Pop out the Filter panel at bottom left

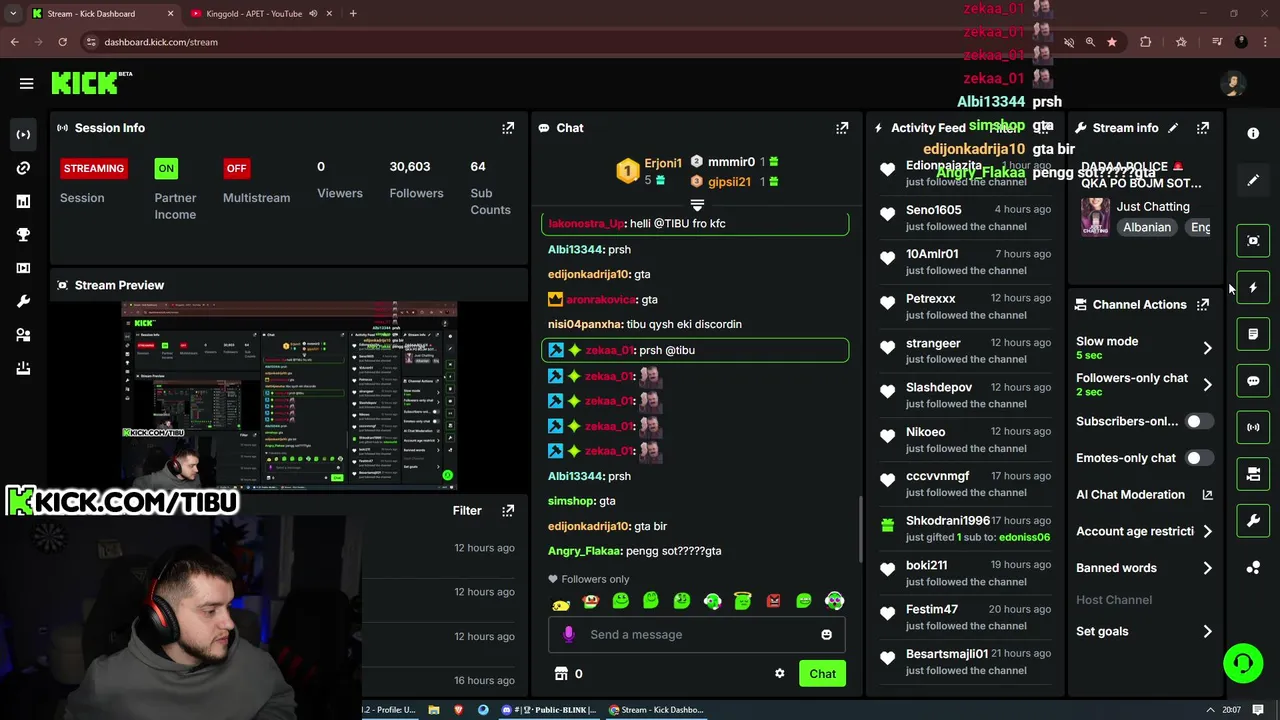508,510
